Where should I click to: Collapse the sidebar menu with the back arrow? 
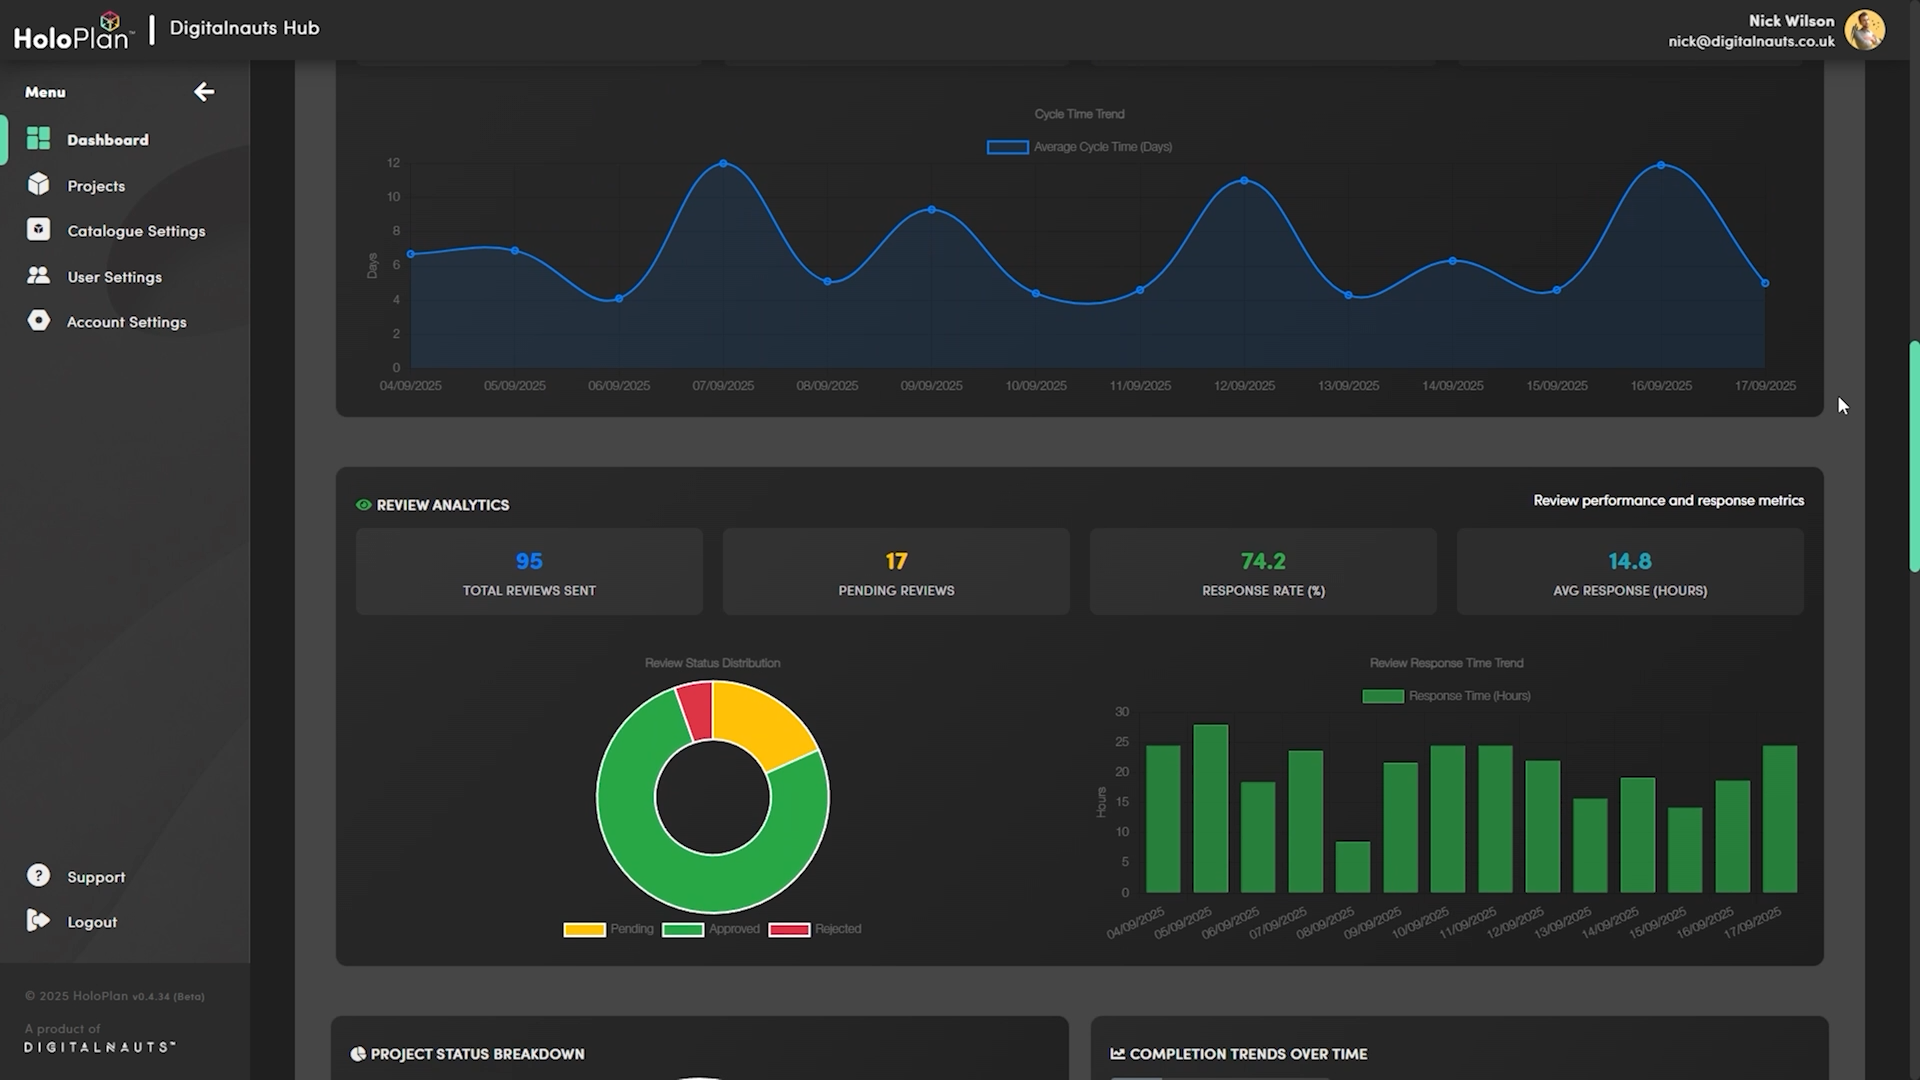[204, 92]
